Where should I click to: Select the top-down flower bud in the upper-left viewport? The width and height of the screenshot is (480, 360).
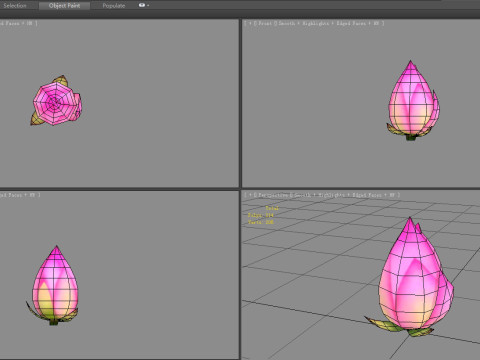pos(56,101)
